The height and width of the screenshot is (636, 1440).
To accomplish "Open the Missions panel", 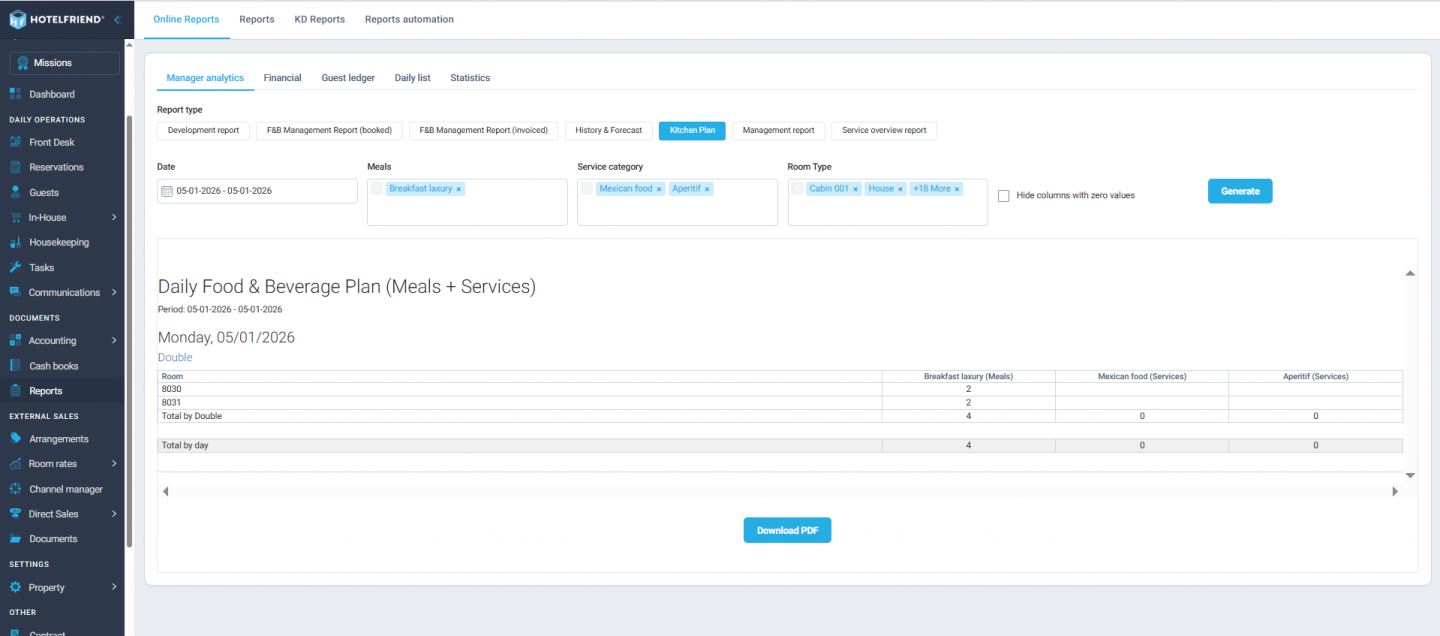I will point(63,62).
